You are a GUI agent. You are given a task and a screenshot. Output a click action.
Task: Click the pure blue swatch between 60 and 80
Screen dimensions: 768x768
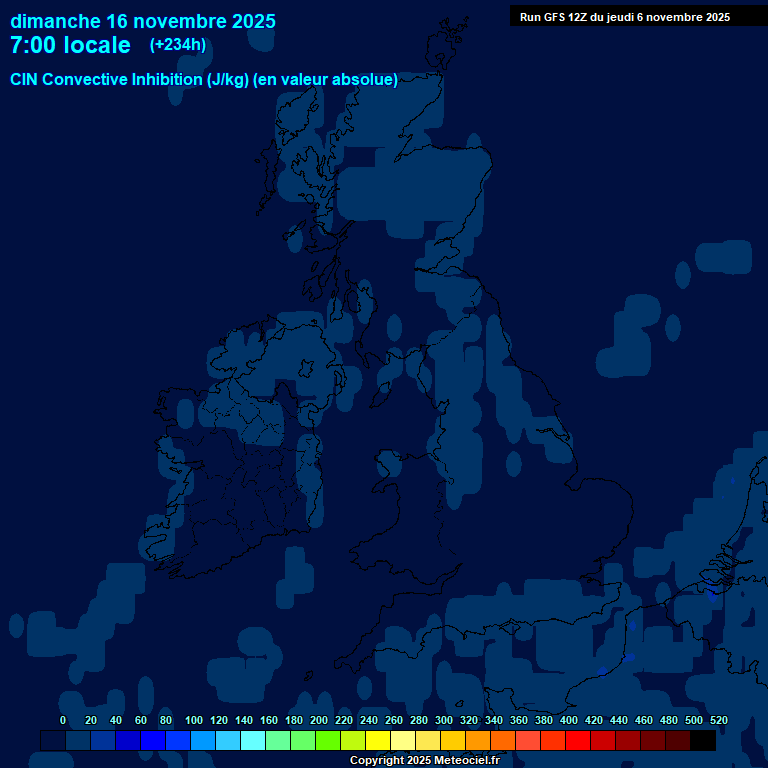pos(153,740)
